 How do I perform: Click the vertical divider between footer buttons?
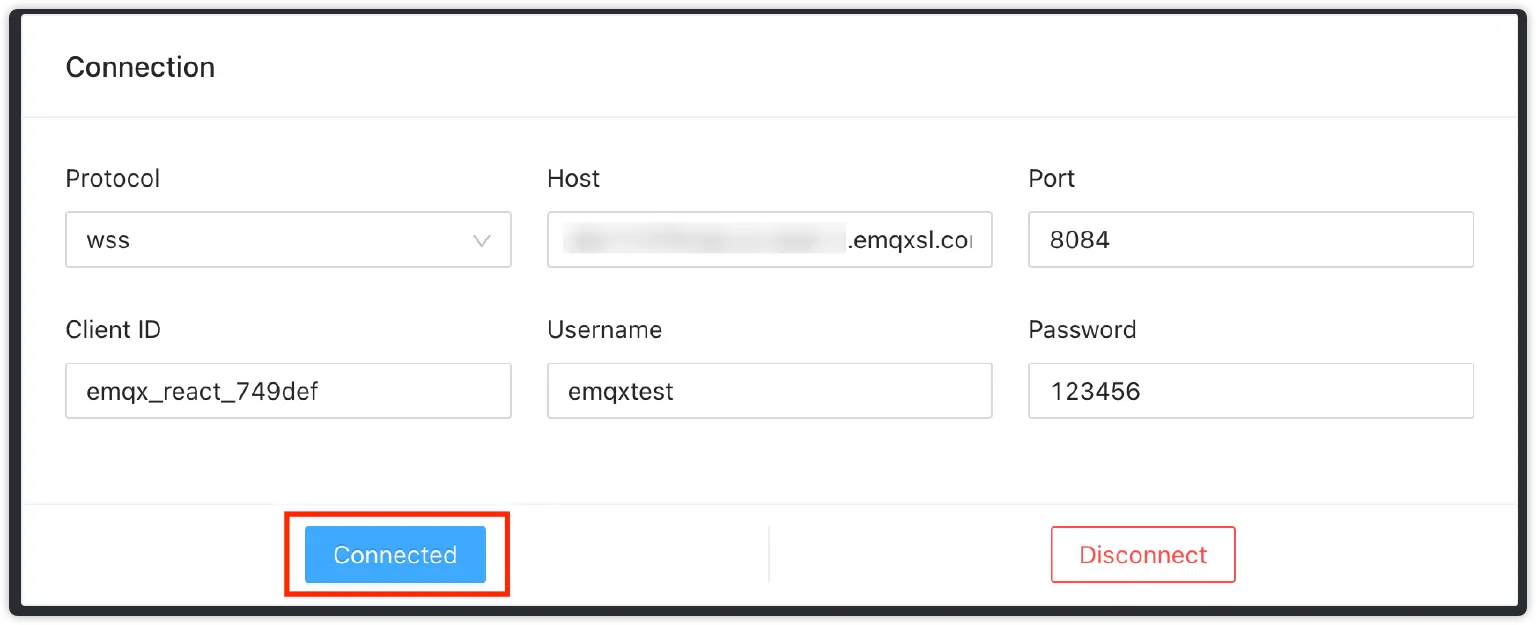click(x=768, y=554)
